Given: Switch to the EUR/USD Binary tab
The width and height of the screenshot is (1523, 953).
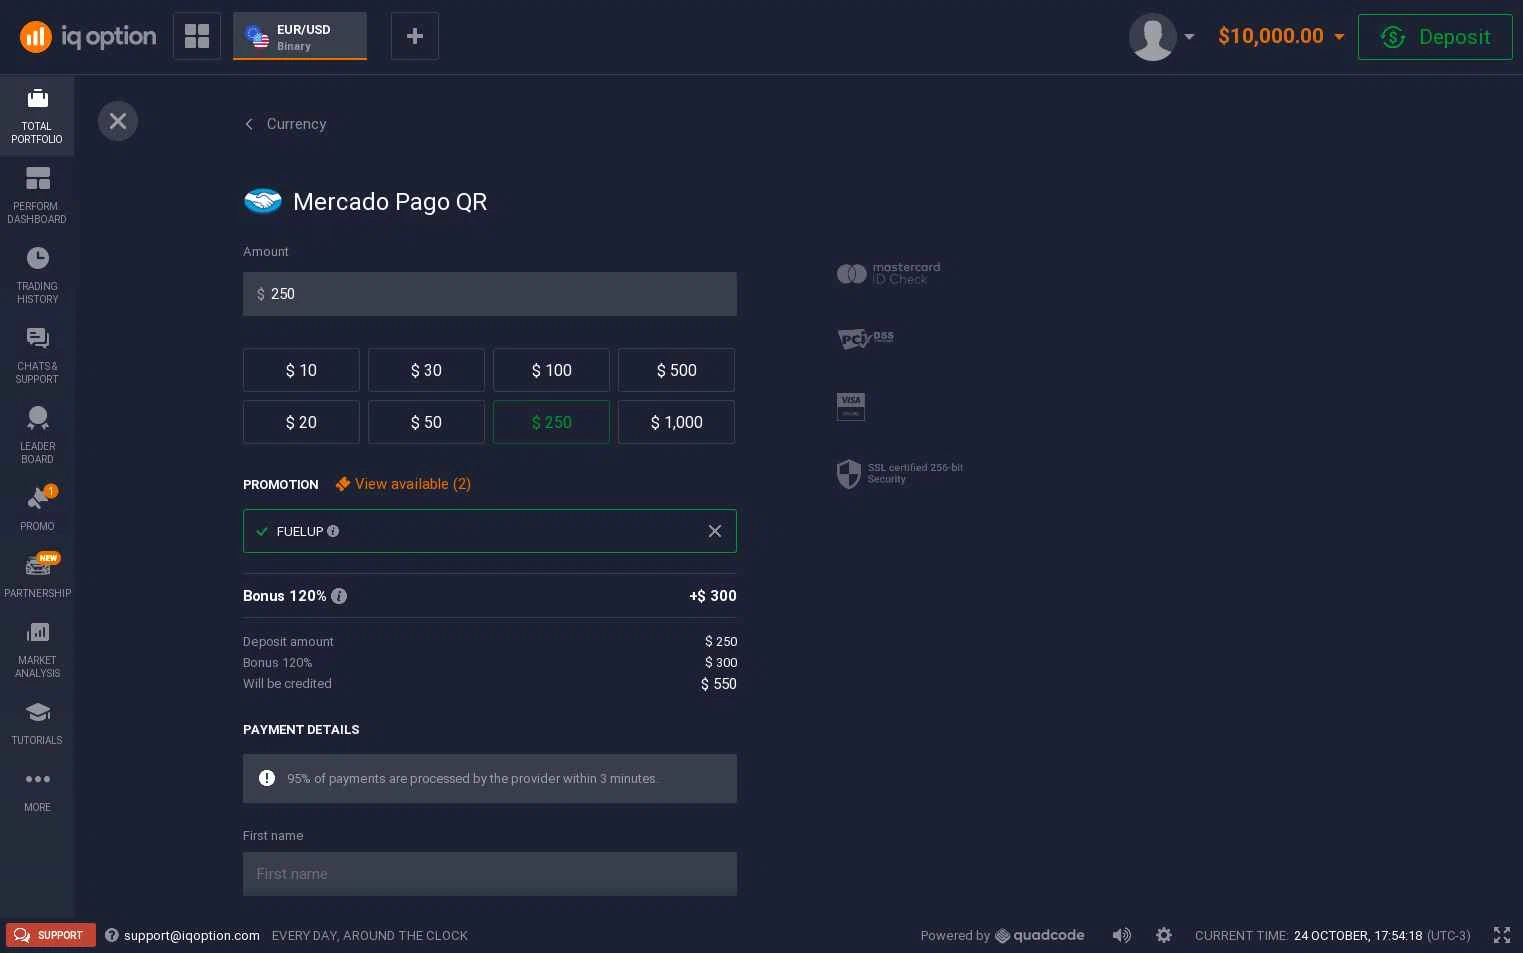Looking at the screenshot, I should 300,36.
